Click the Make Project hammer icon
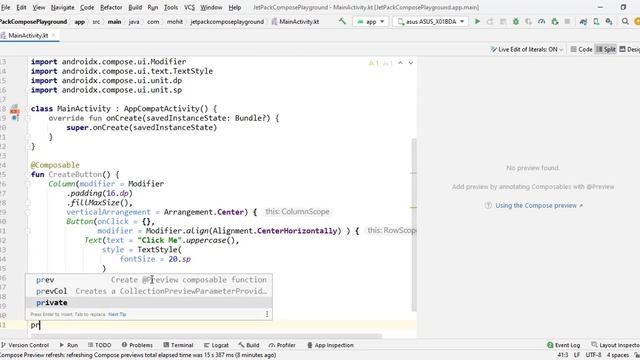The image size is (640, 360). pos(342,21)
